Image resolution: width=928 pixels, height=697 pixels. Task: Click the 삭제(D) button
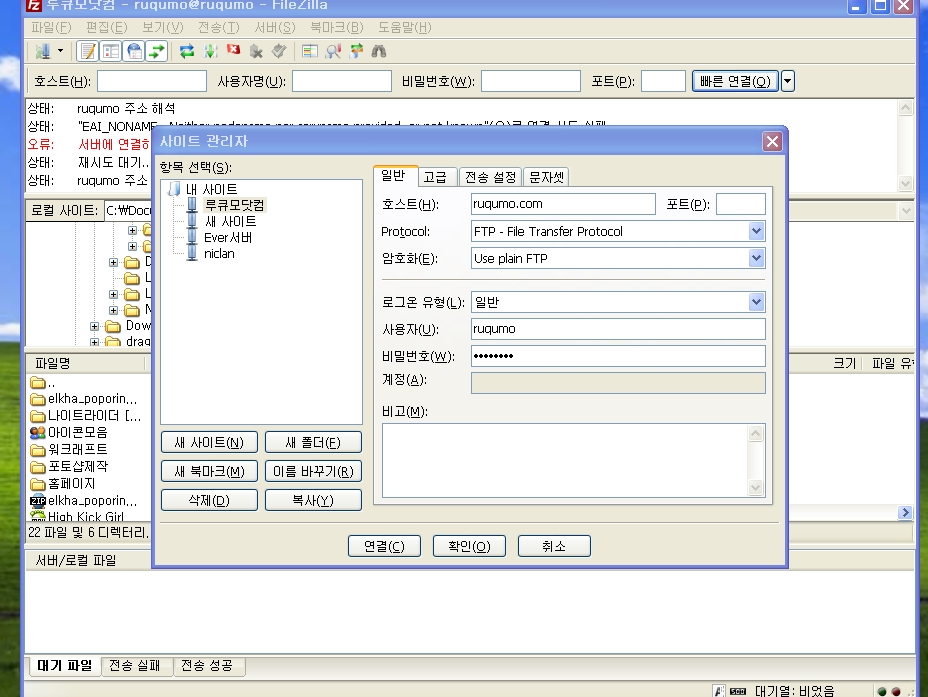click(x=209, y=501)
